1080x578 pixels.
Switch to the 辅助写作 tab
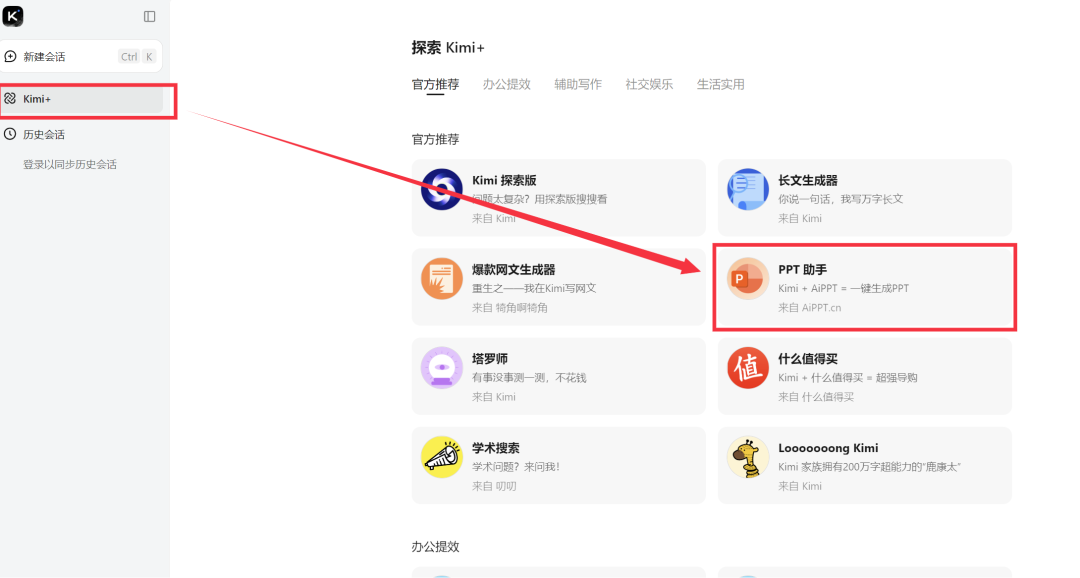tap(578, 85)
